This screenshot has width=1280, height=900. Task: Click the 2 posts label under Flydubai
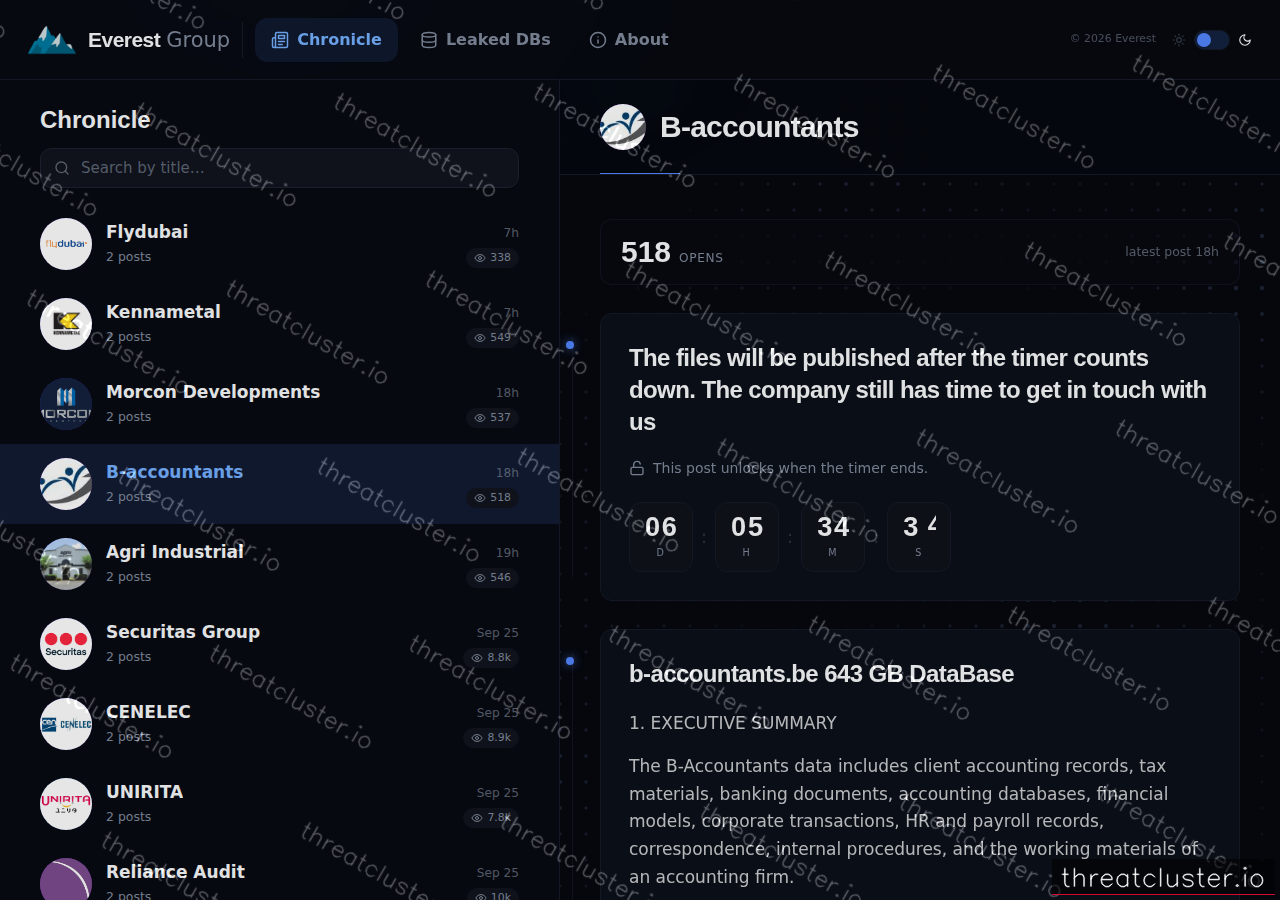click(x=129, y=257)
